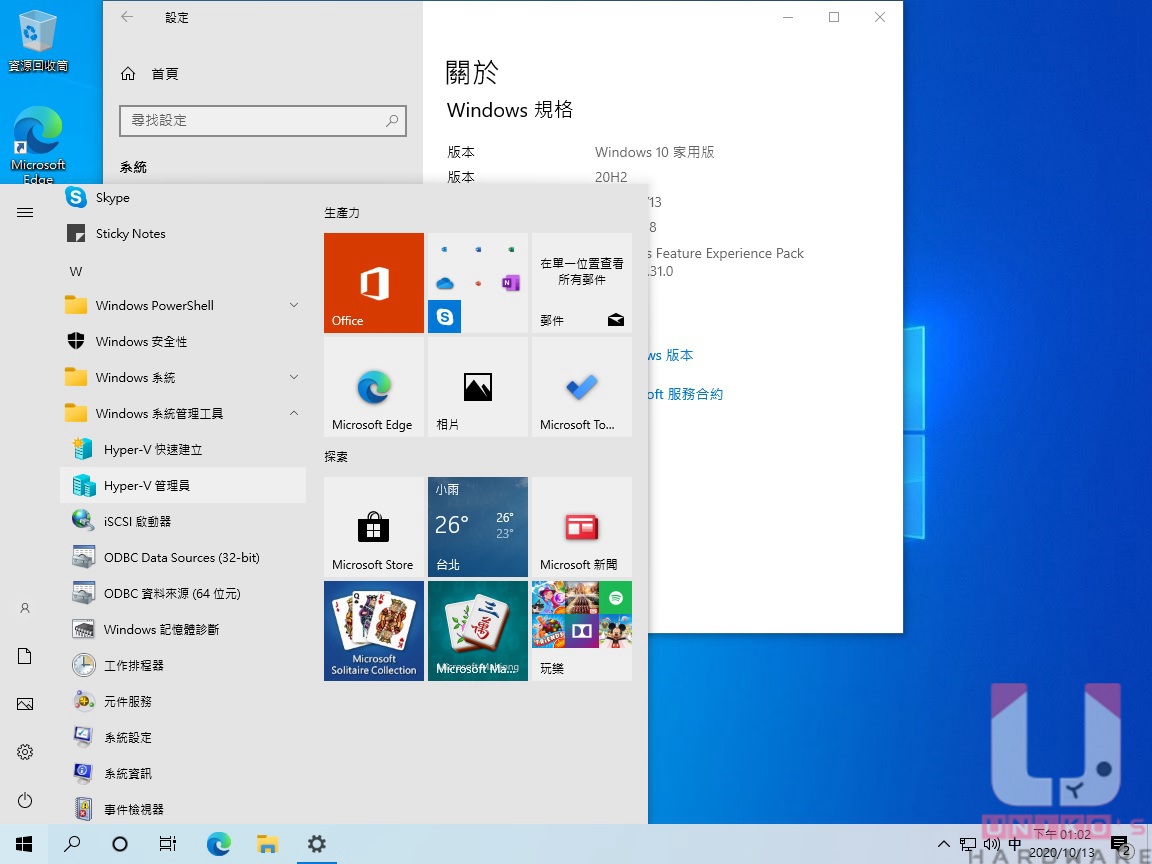
Task: Select the 系統 category in Settings sidebar
Action: [x=134, y=168]
